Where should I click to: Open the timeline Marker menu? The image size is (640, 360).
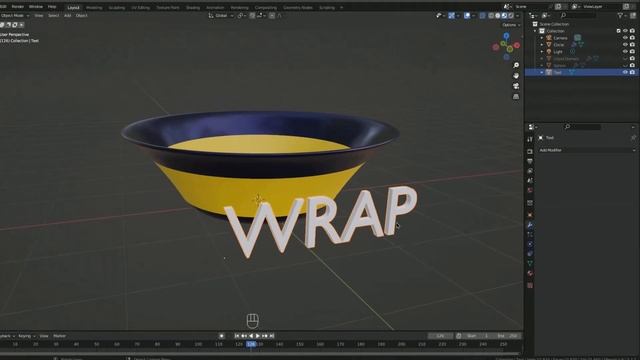(60, 336)
